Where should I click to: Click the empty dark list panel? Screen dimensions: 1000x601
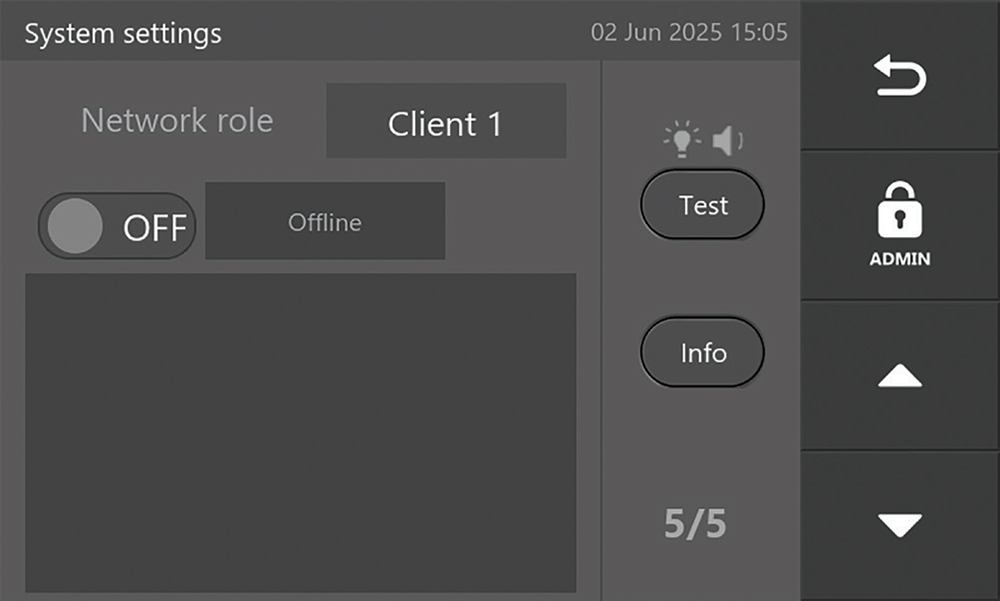pyautogui.click(x=300, y=432)
